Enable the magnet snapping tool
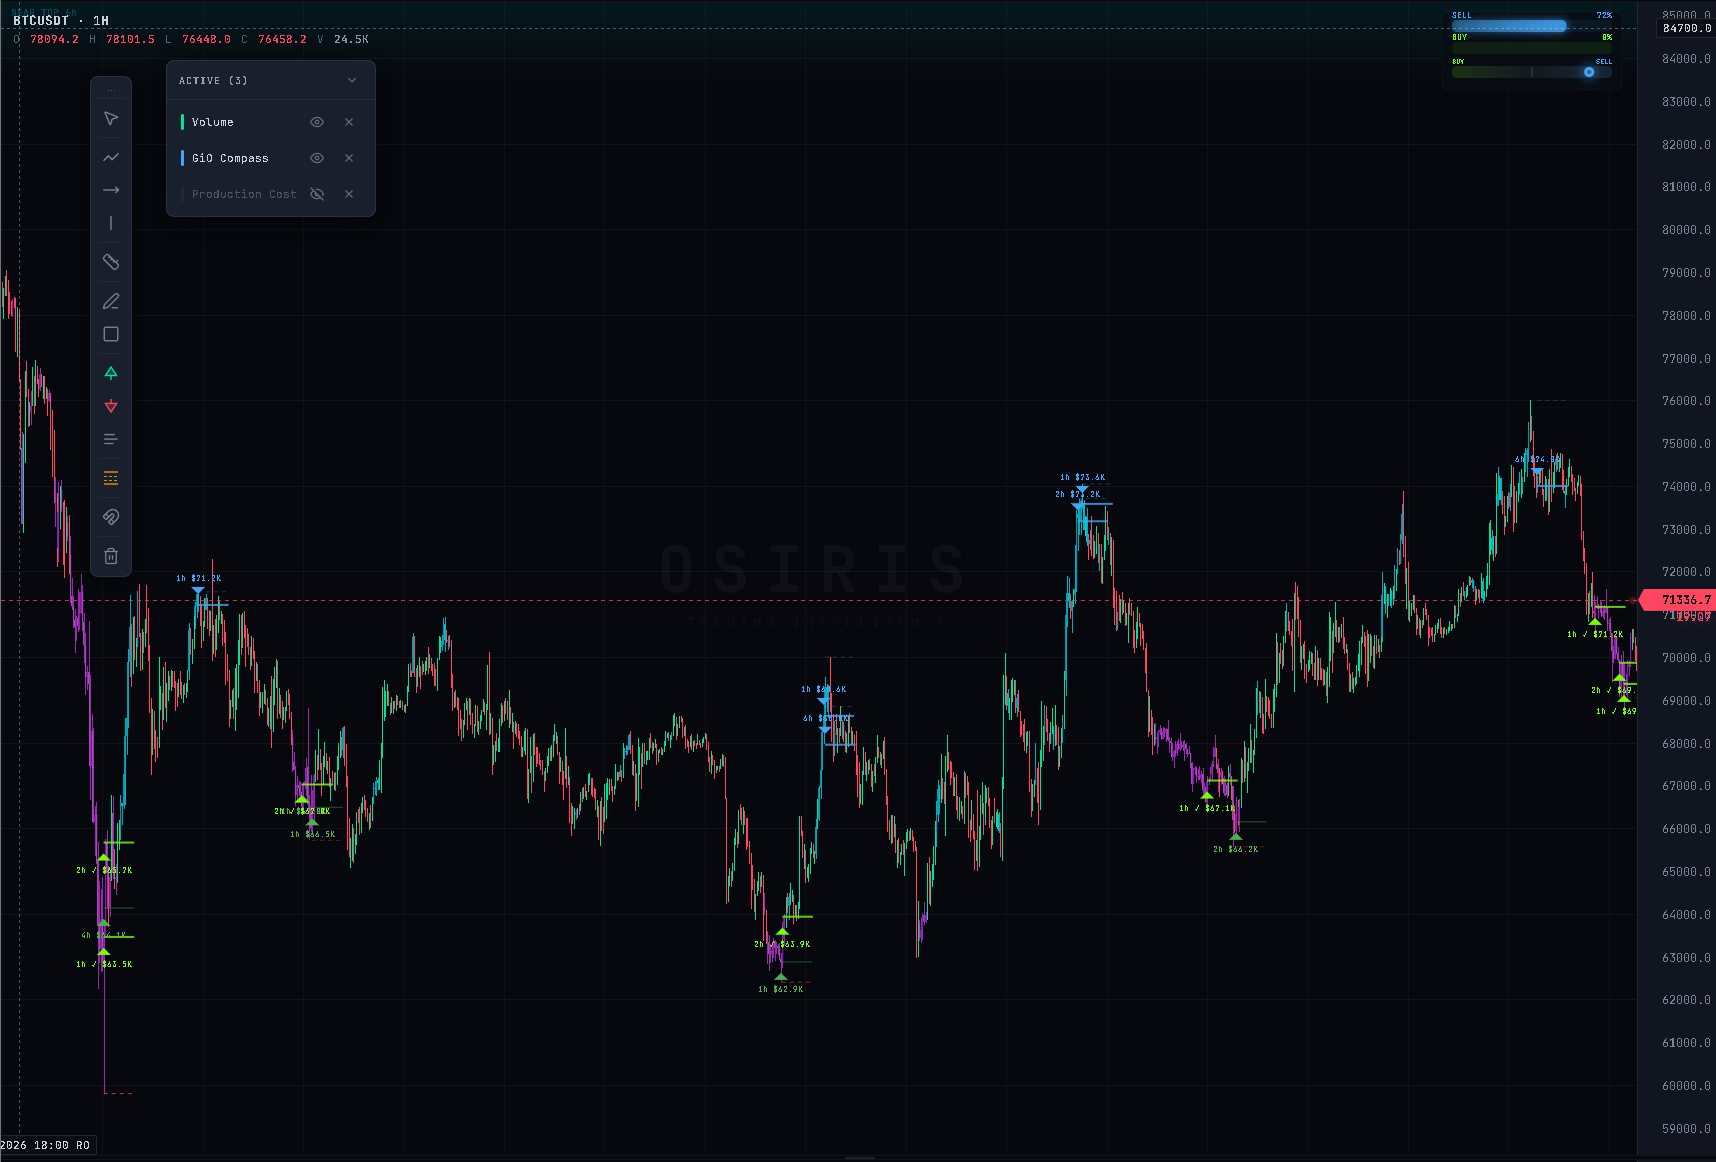Screen dimensions: 1716x1162 (x=111, y=517)
